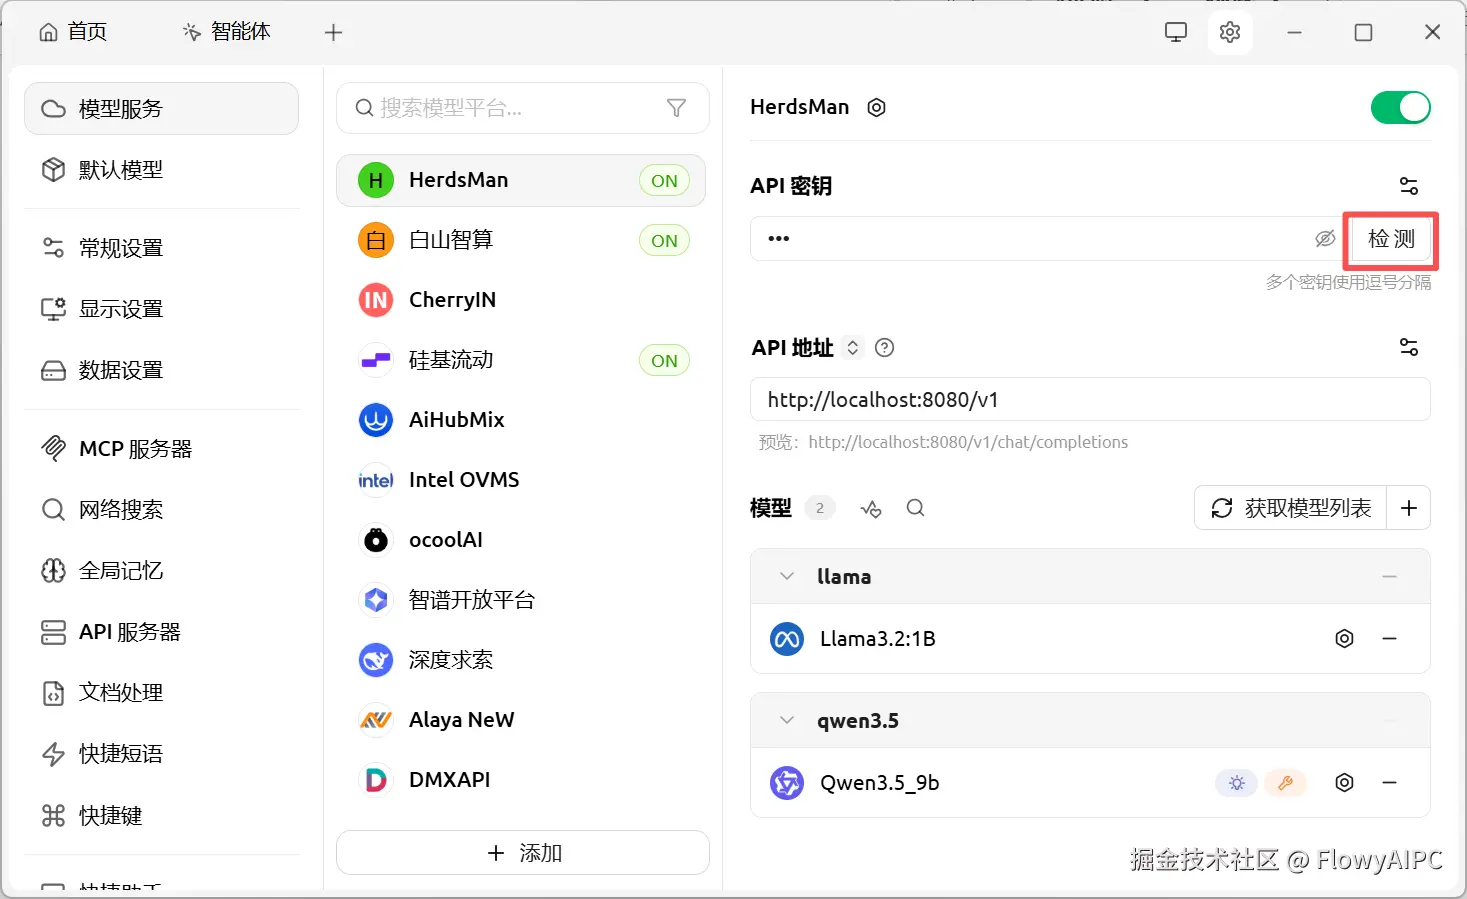Screen dimensions: 1467x899
Task: Open model health check icon
Action: click(x=871, y=509)
